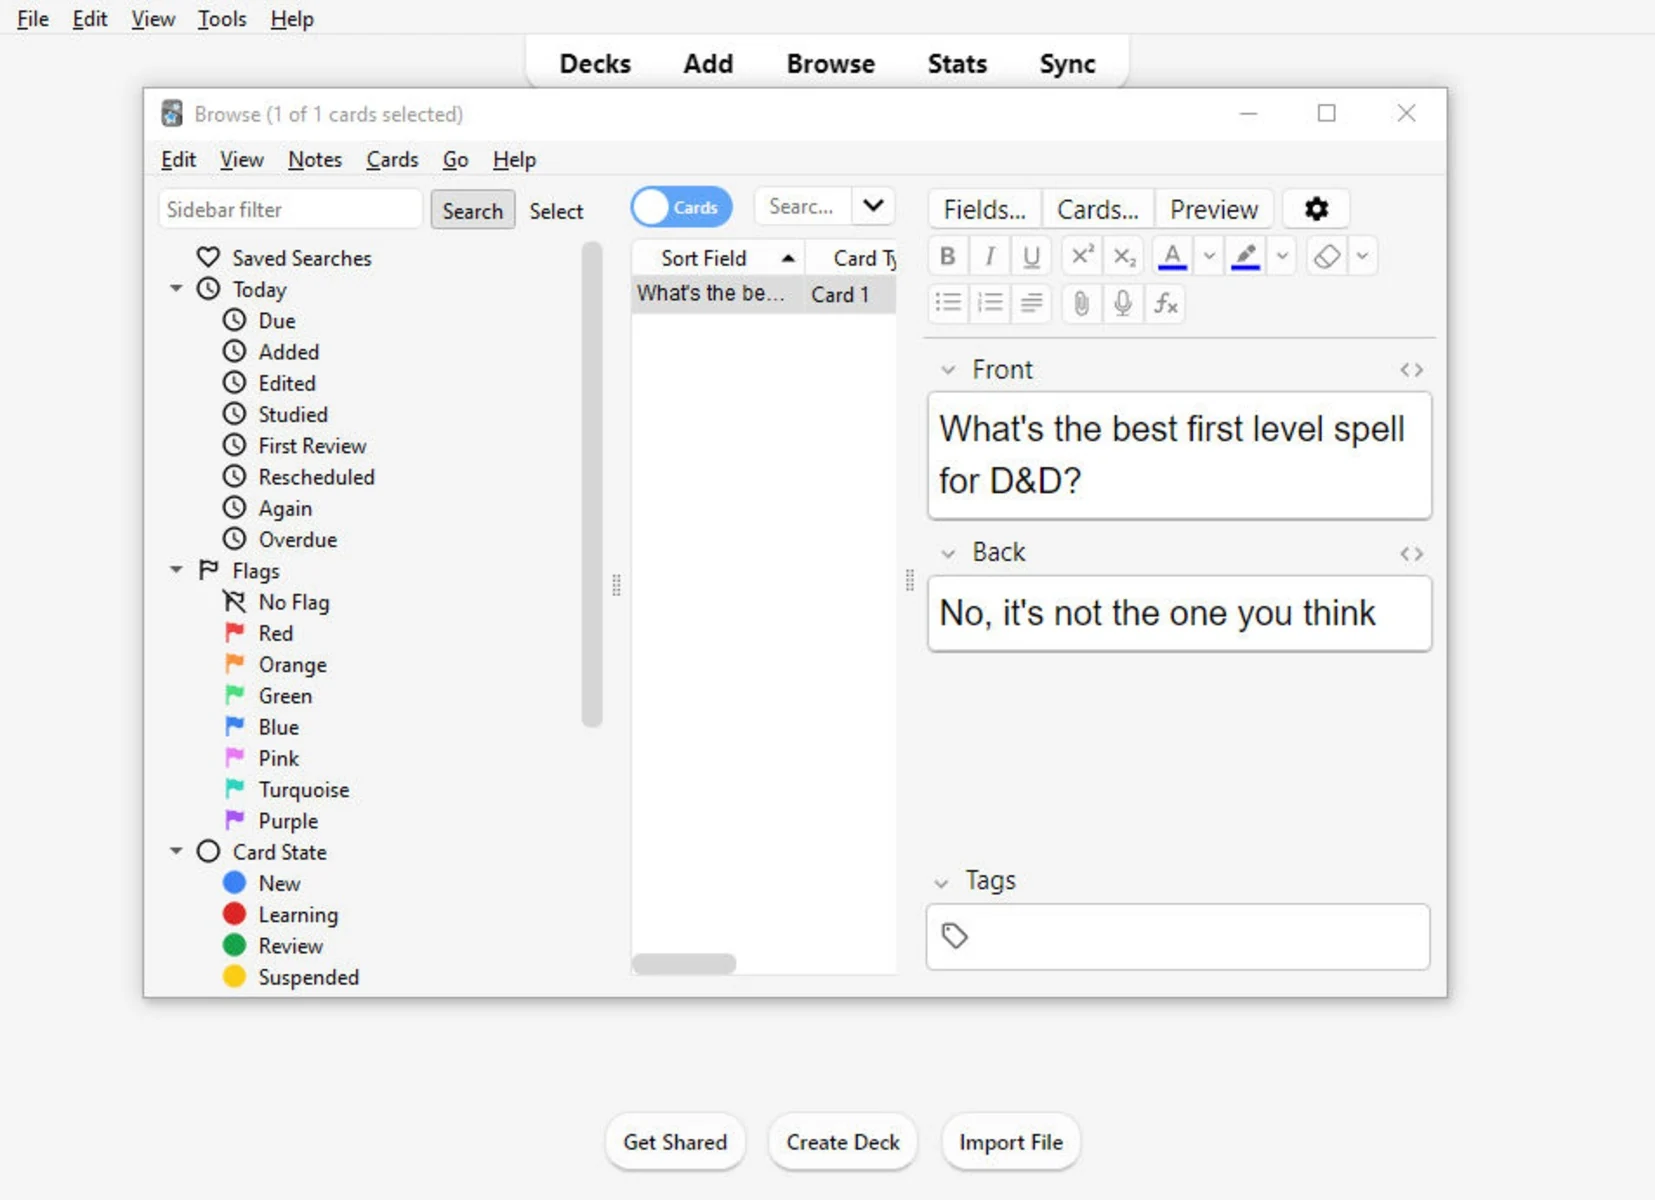Collapse the Tags section chevron

tap(941, 883)
